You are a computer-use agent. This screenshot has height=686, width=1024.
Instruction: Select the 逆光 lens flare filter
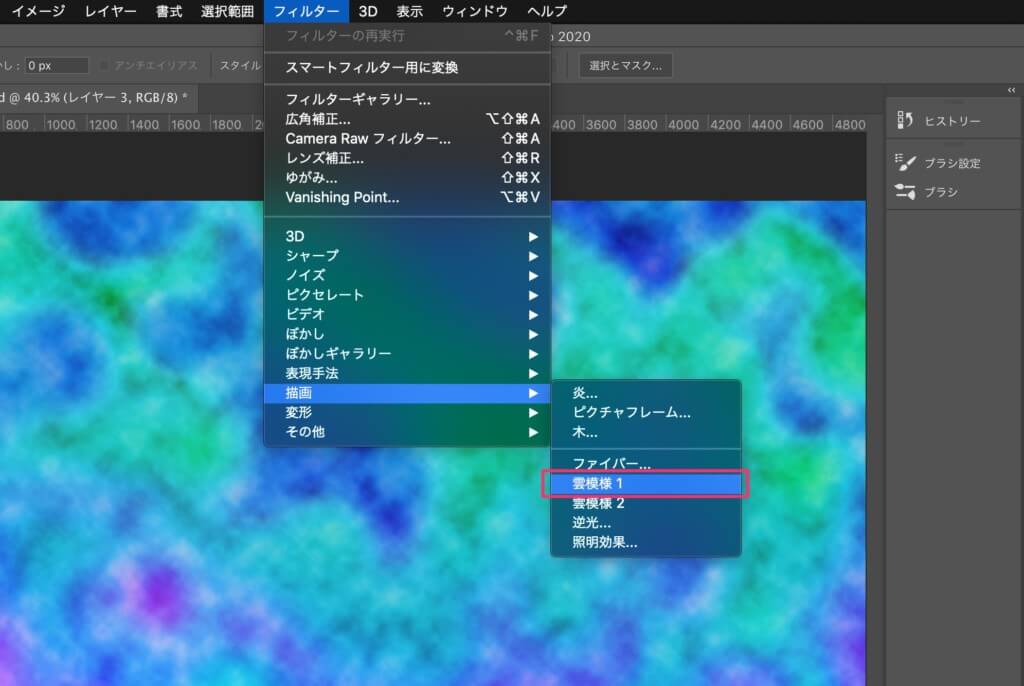(x=591, y=523)
